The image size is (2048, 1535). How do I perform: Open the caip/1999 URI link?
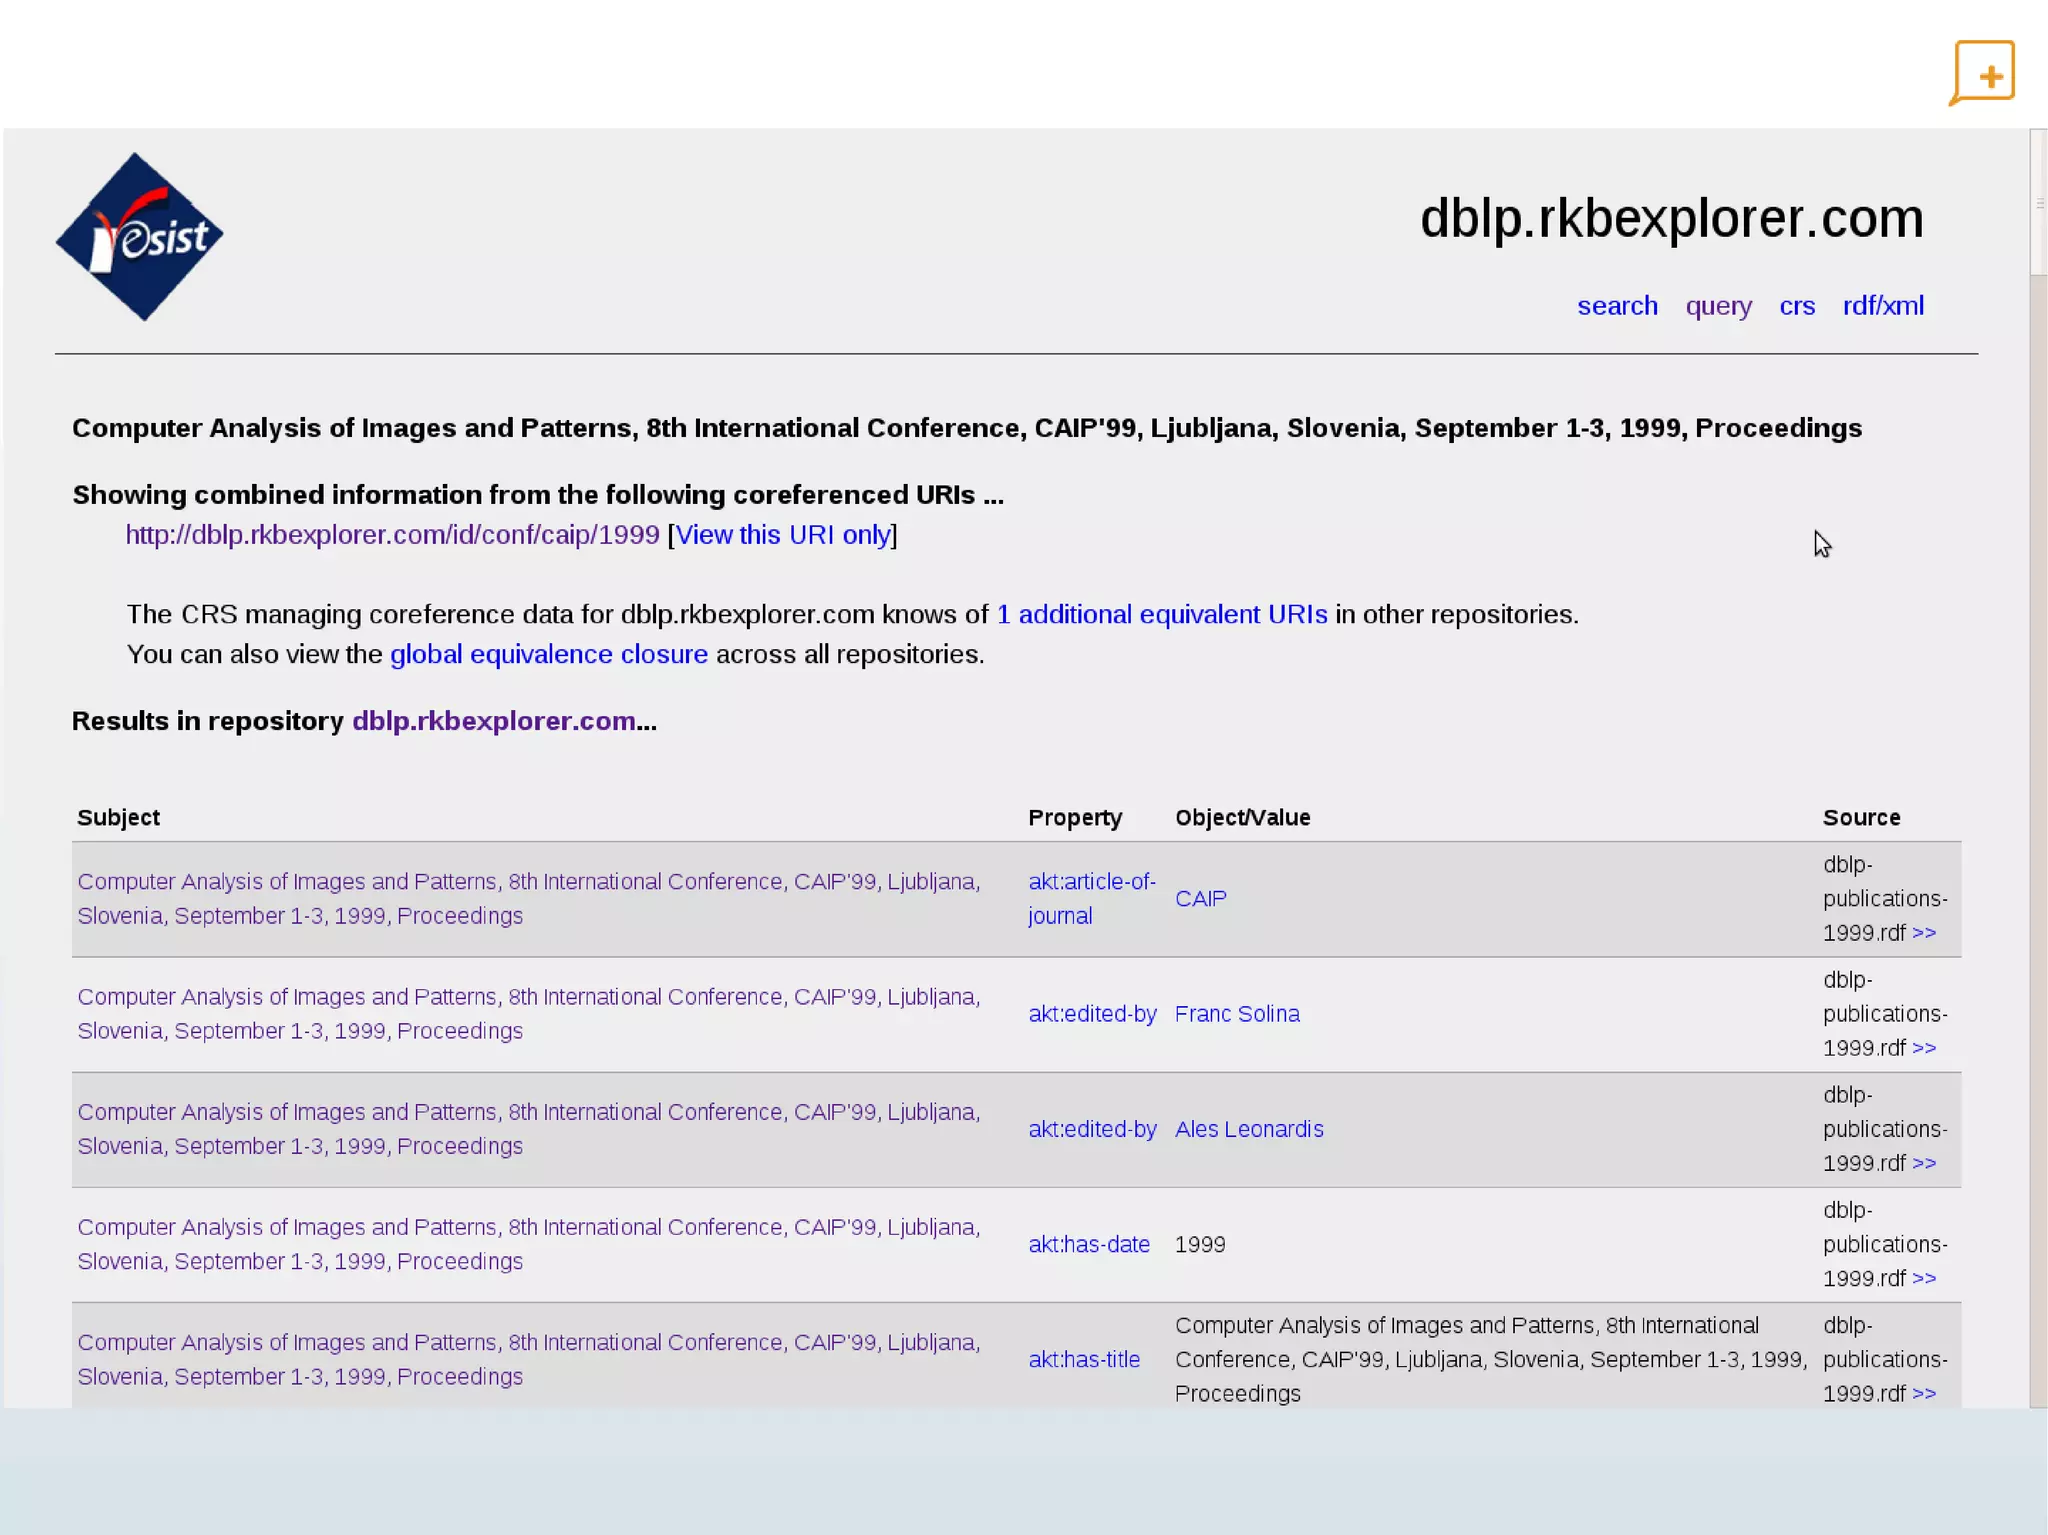point(392,535)
